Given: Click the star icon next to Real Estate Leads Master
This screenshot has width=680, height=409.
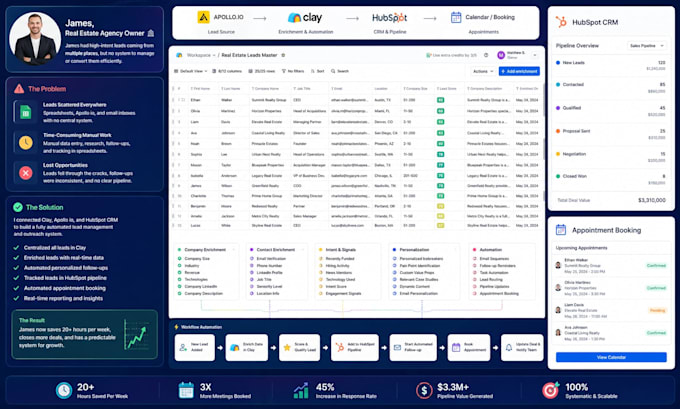Looking at the screenshot, I should click(283, 55).
